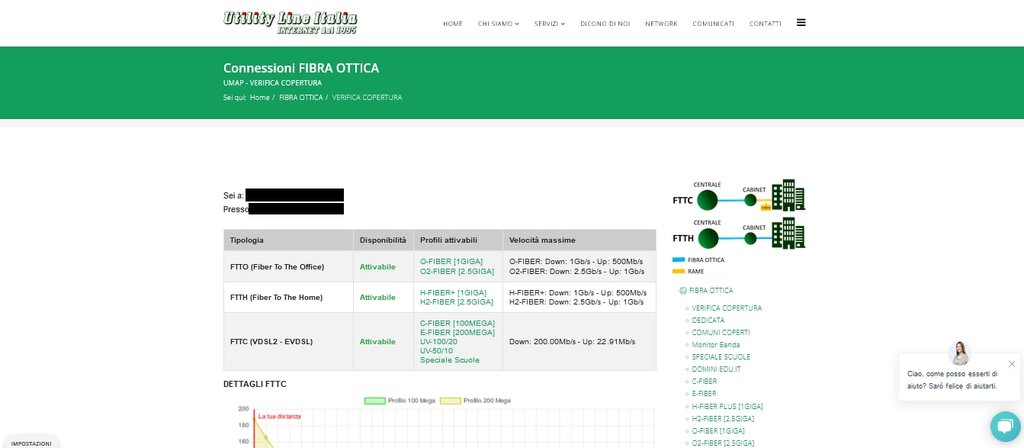Click the DETTAGLI FTTC heading

point(255,384)
